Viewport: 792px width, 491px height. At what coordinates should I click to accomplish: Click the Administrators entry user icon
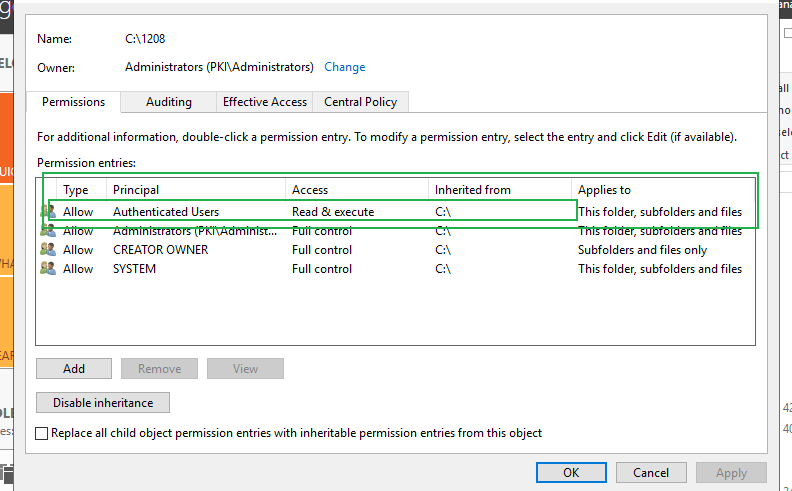[x=48, y=231]
